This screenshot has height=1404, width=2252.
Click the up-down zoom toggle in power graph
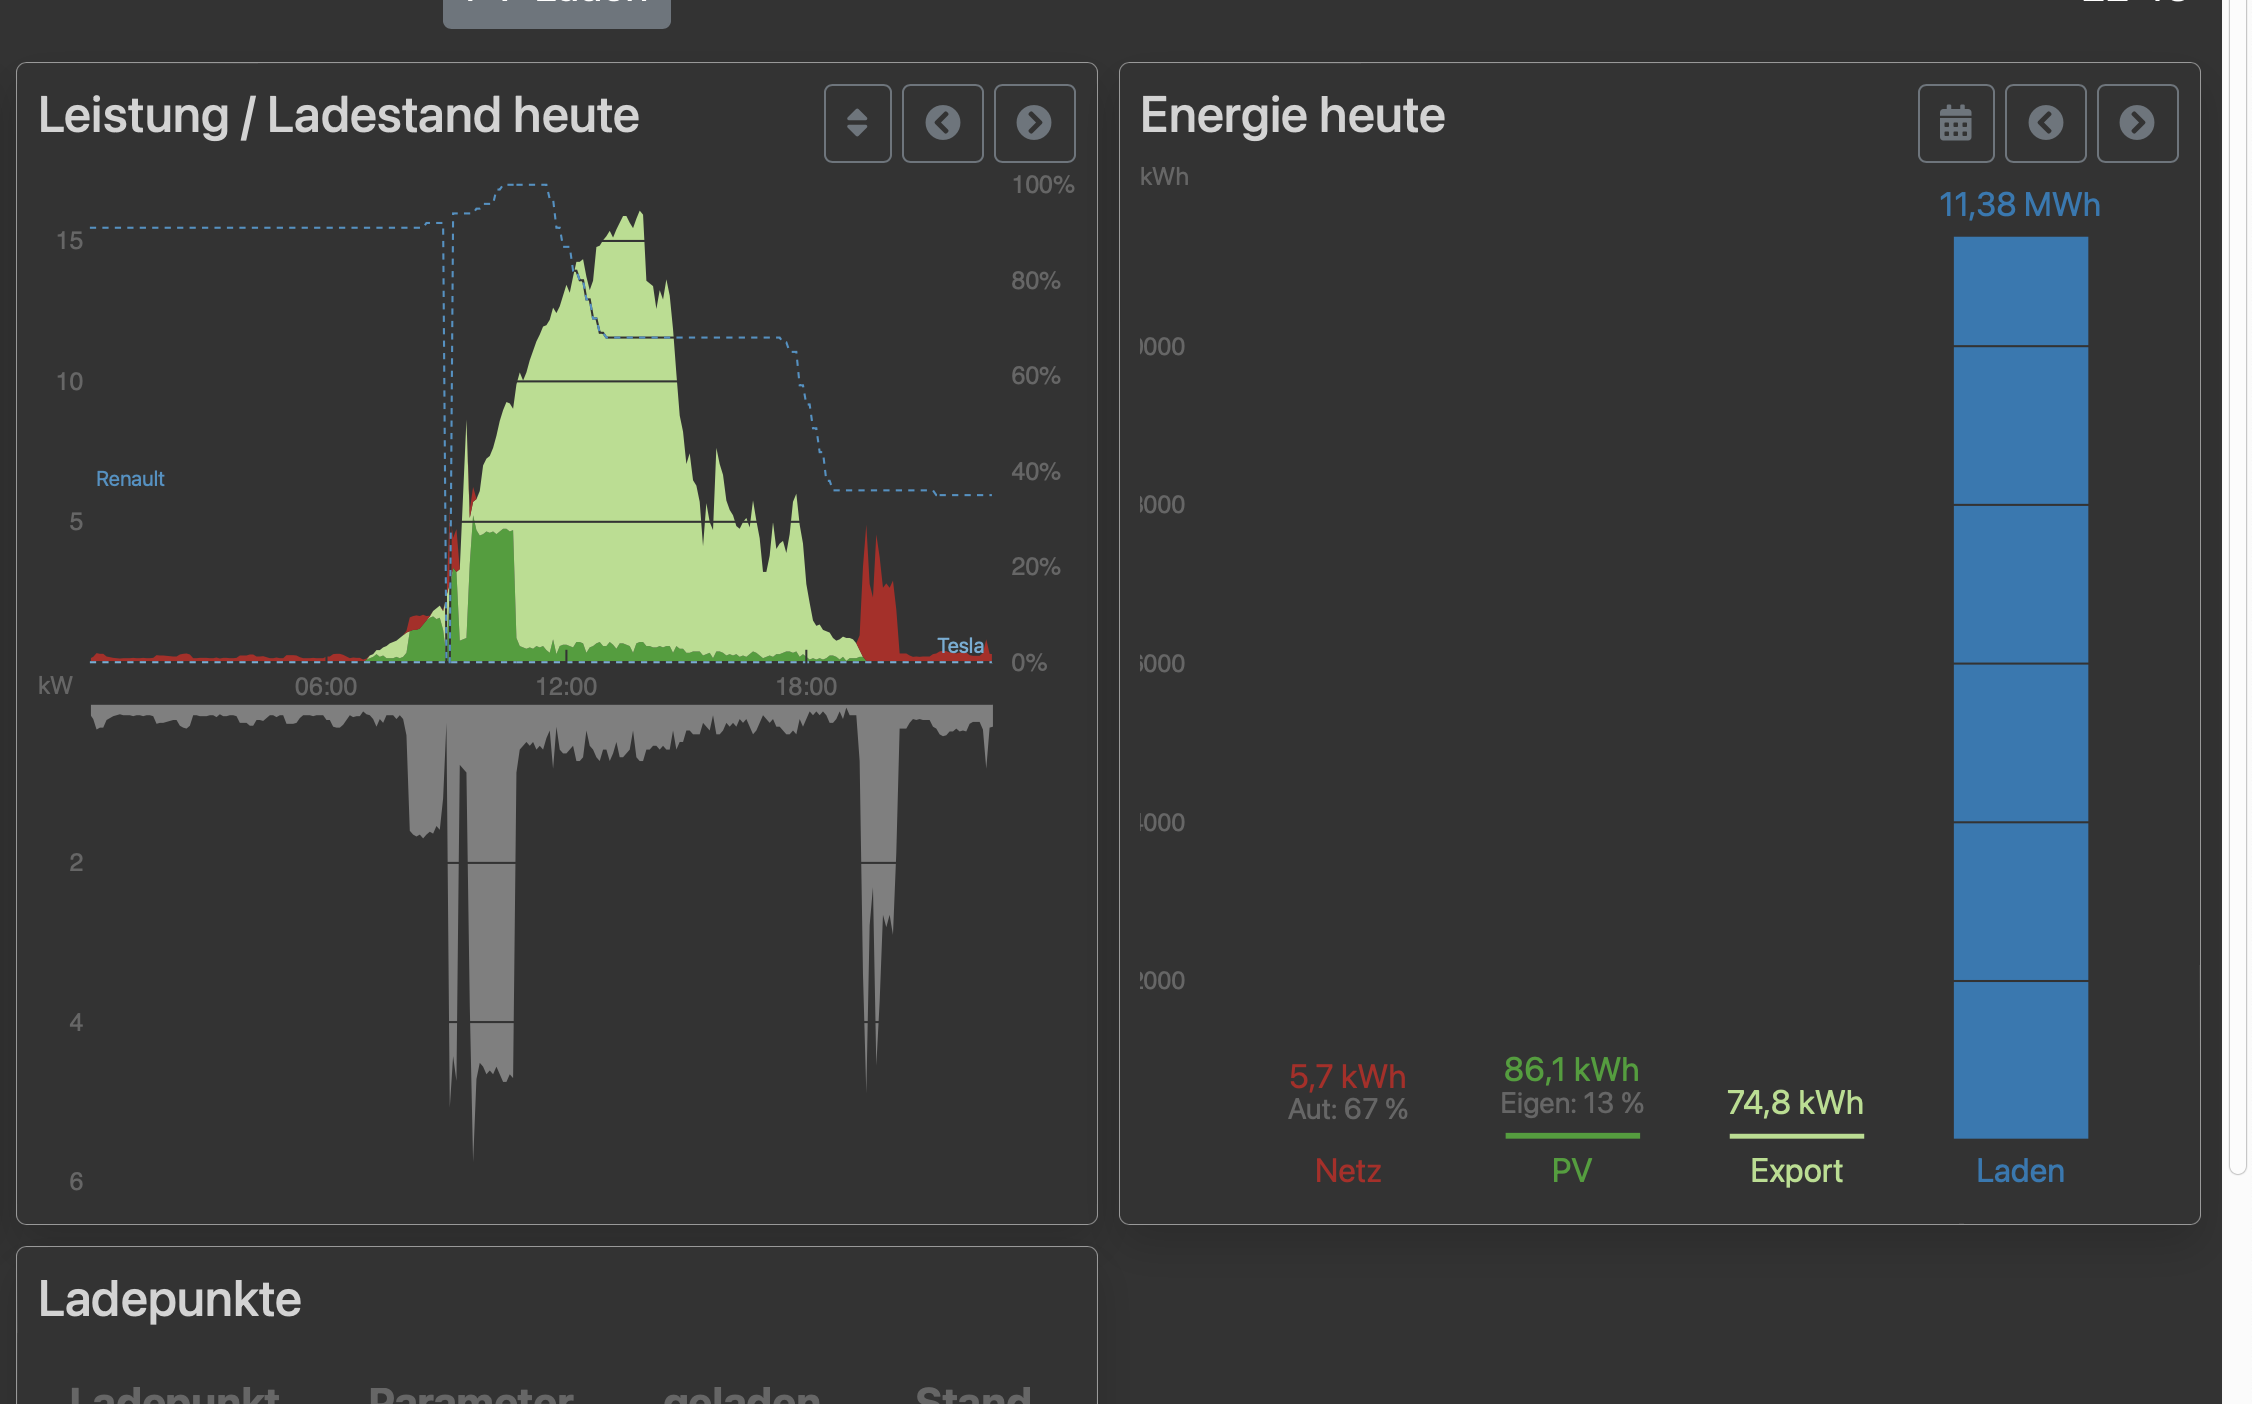pyautogui.click(x=857, y=123)
